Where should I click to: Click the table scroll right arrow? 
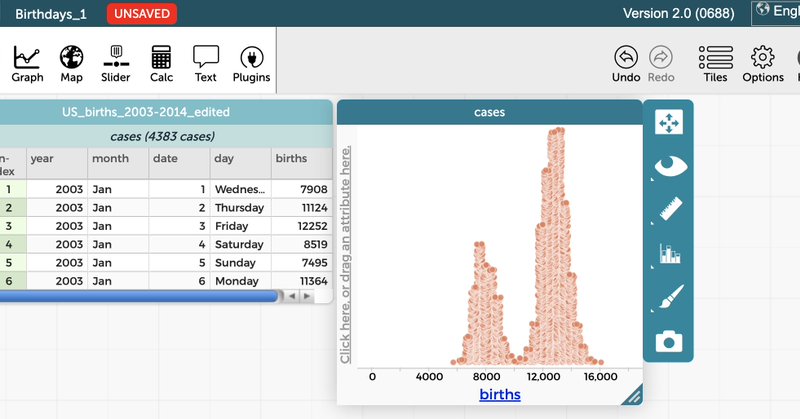(x=307, y=296)
